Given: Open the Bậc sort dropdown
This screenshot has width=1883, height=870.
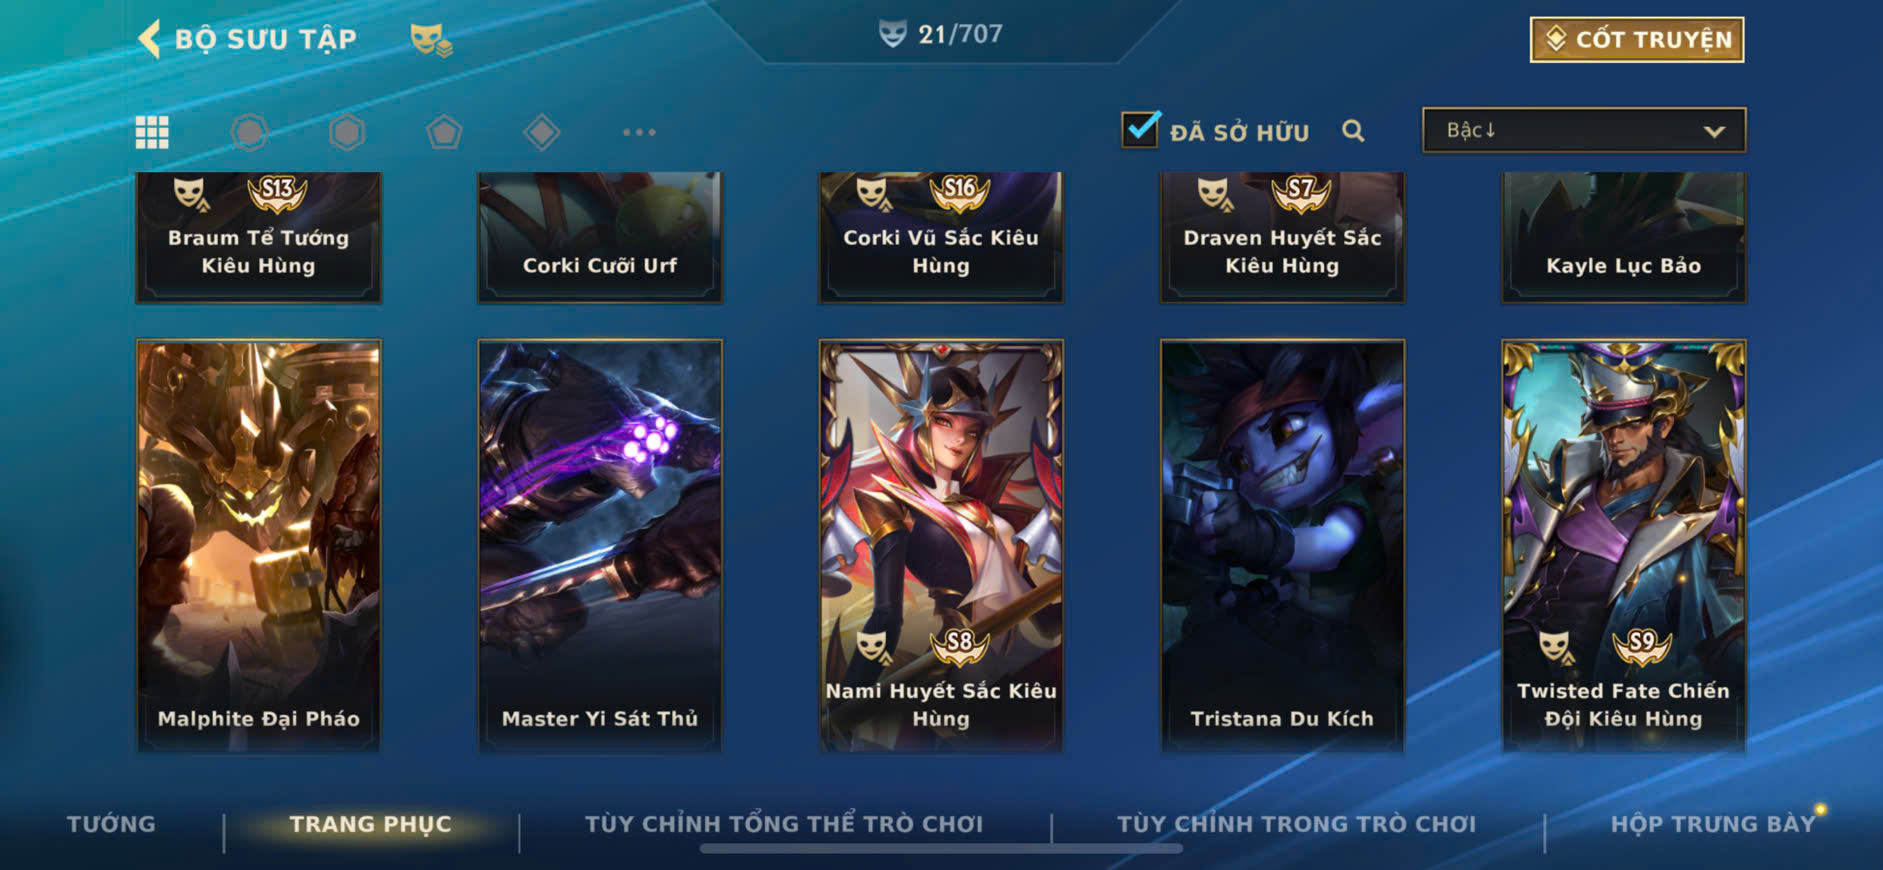Looking at the screenshot, I should [x=1584, y=130].
